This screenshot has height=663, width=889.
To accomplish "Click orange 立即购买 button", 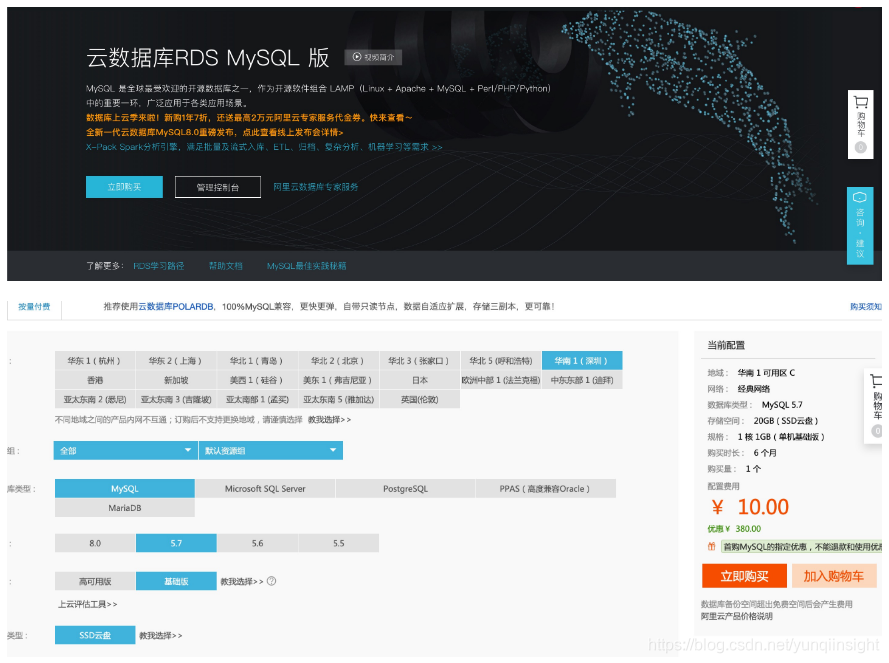I will tap(744, 576).
